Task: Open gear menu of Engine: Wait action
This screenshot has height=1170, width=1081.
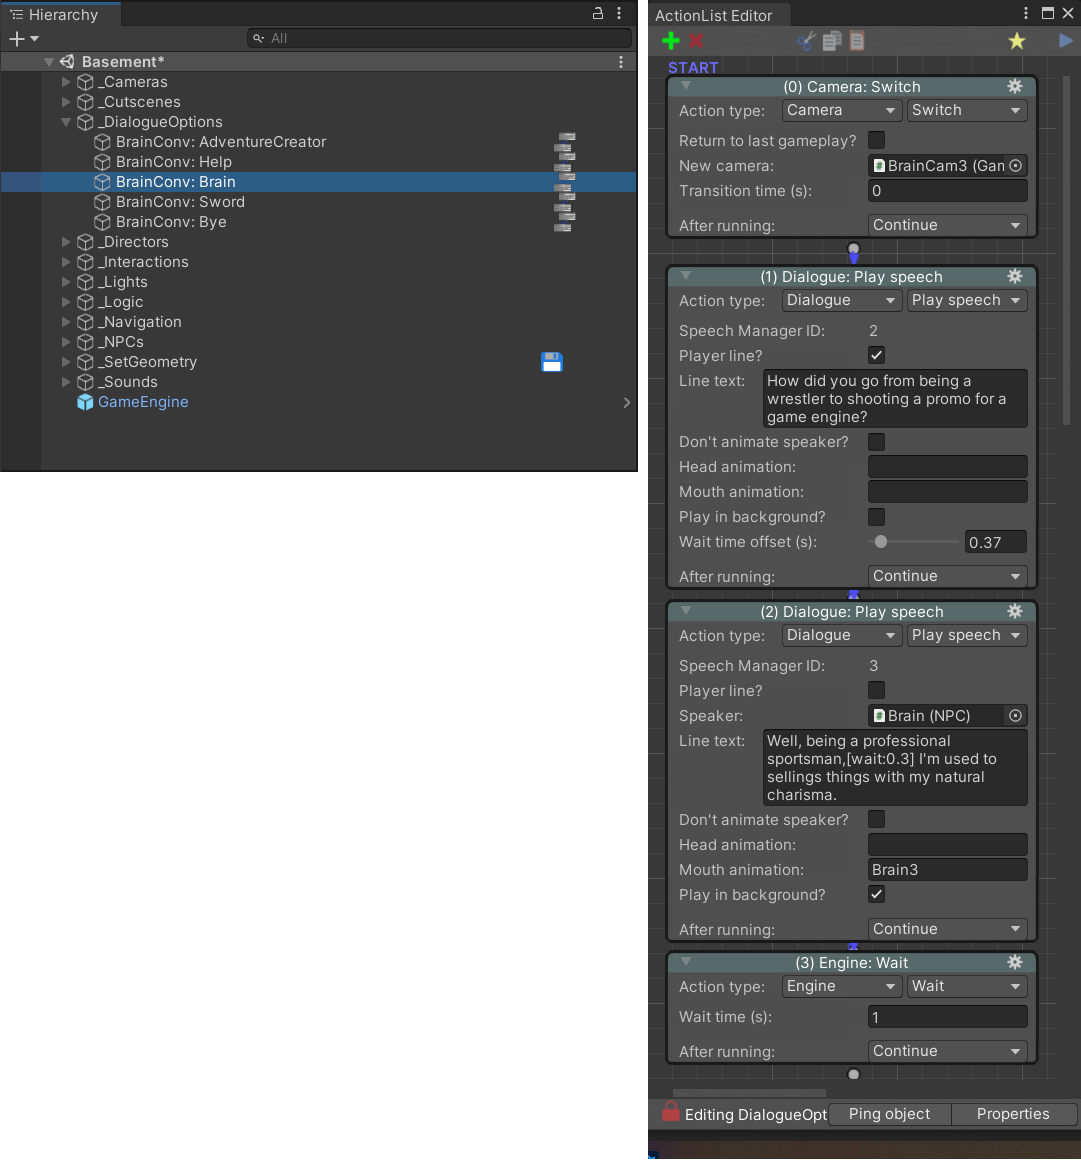Action: click(1015, 962)
